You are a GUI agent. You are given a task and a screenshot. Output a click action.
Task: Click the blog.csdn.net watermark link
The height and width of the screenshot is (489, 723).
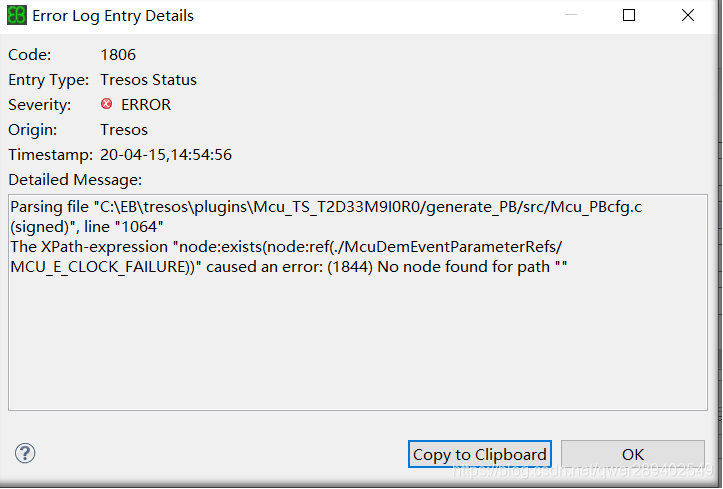[x=583, y=470]
